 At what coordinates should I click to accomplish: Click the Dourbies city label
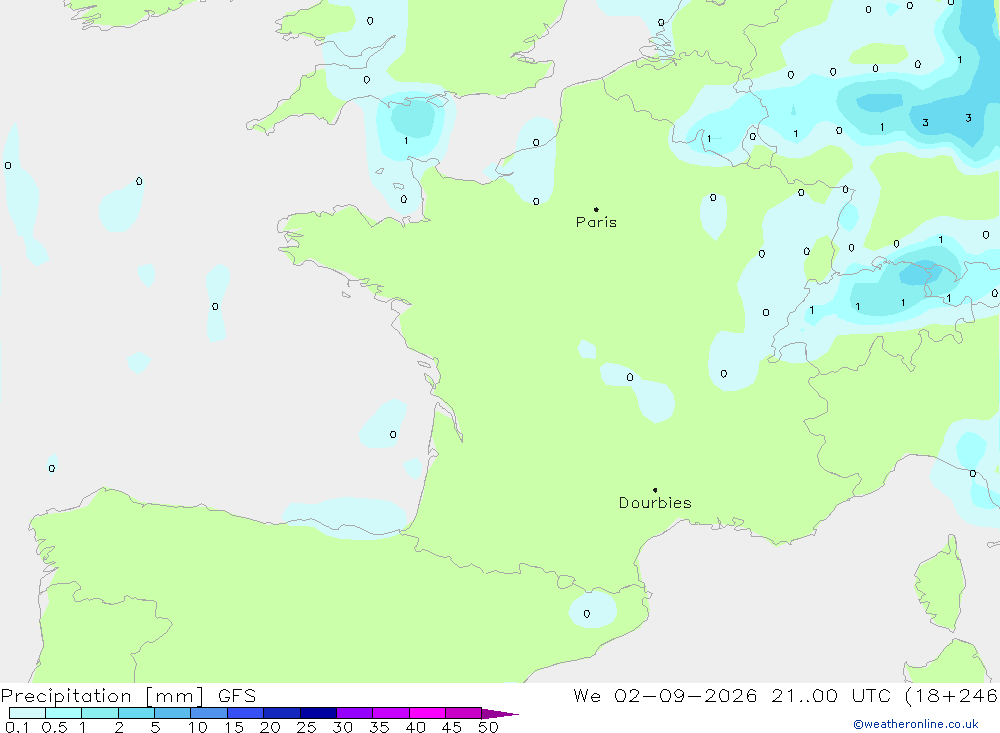pyautogui.click(x=655, y=503)
